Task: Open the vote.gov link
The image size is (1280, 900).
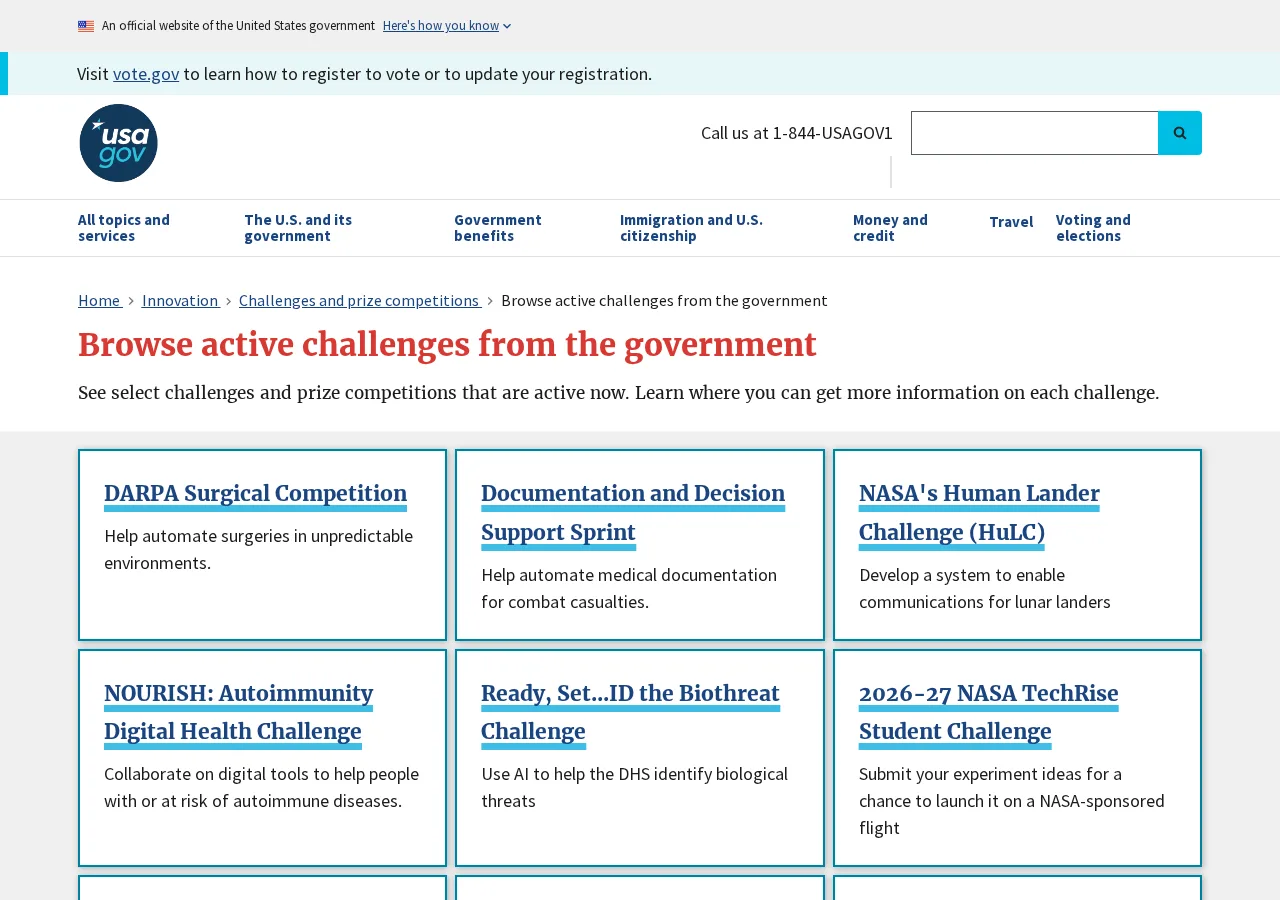Action: tap(146, 74)
